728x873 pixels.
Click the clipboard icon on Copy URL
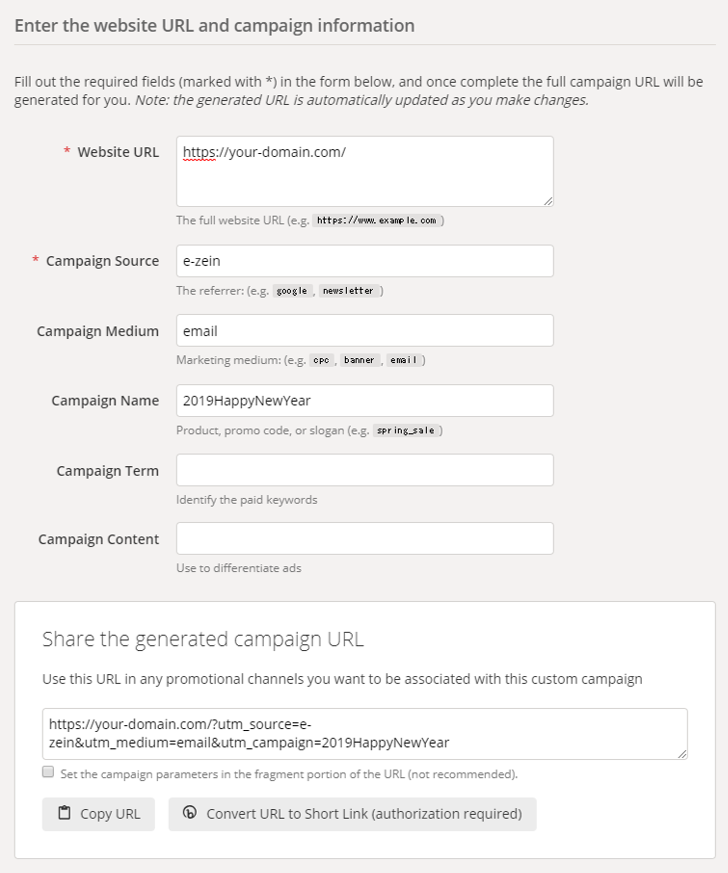pos(65,814)
